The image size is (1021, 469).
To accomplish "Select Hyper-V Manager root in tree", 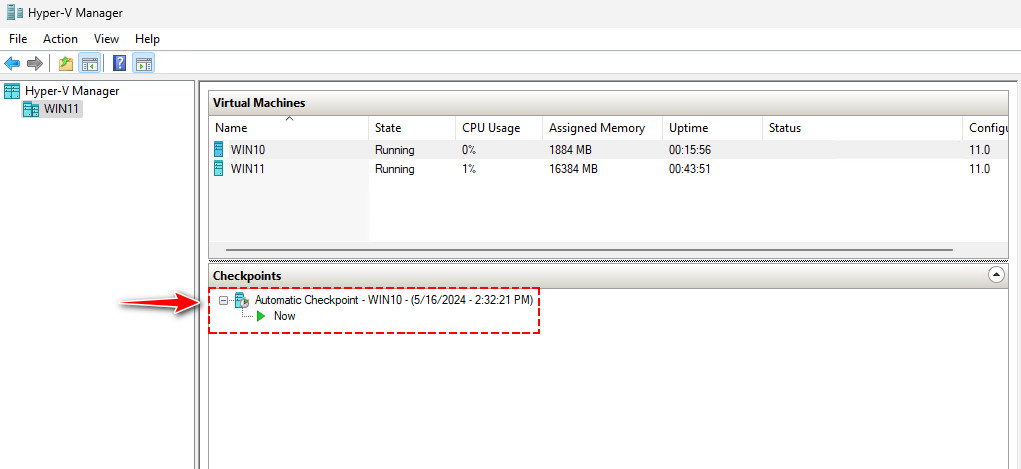I will click(x=72, y=91).
